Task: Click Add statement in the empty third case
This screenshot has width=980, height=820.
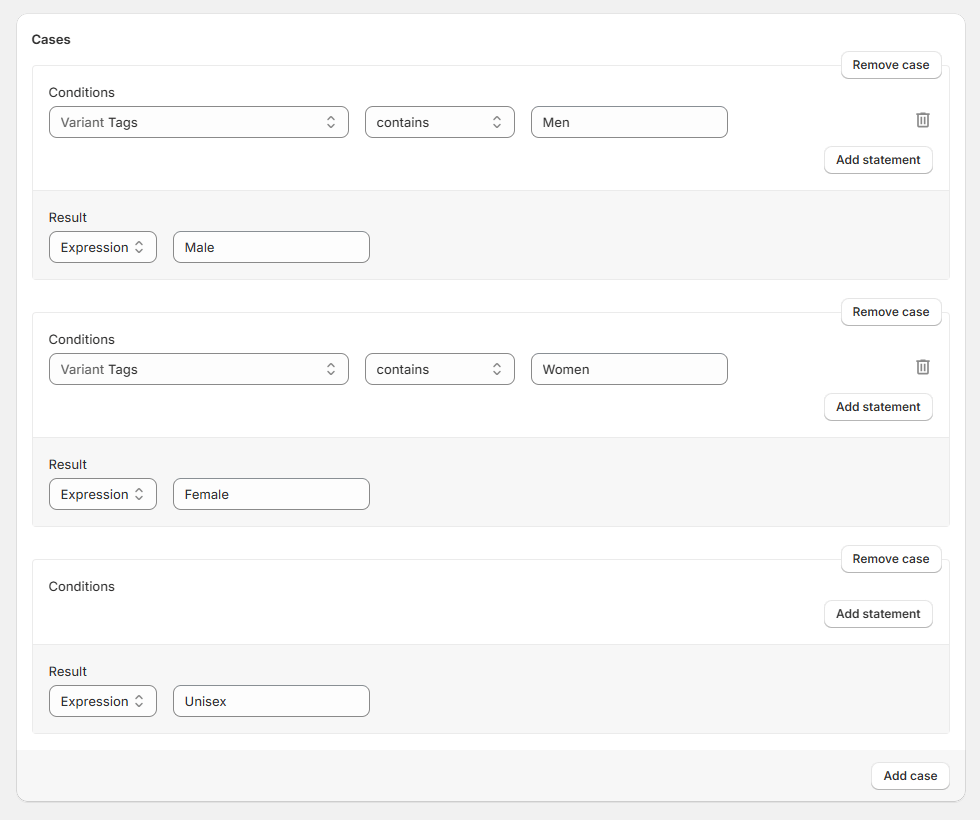Action: (878, 613)
